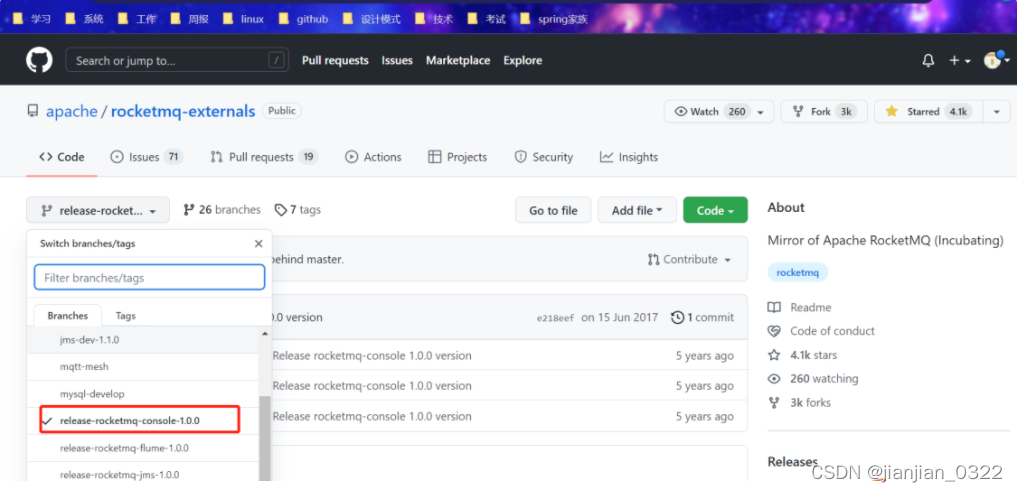Screen dimensions: 1017x492
Task: Open the 设计模式 bookmarks folder
Action: pyautogui.click(x=372, y=19)
